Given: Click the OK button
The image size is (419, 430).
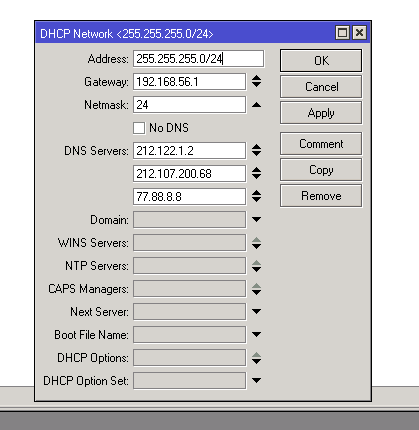Looking at the screenshot, I should [321, 61].
